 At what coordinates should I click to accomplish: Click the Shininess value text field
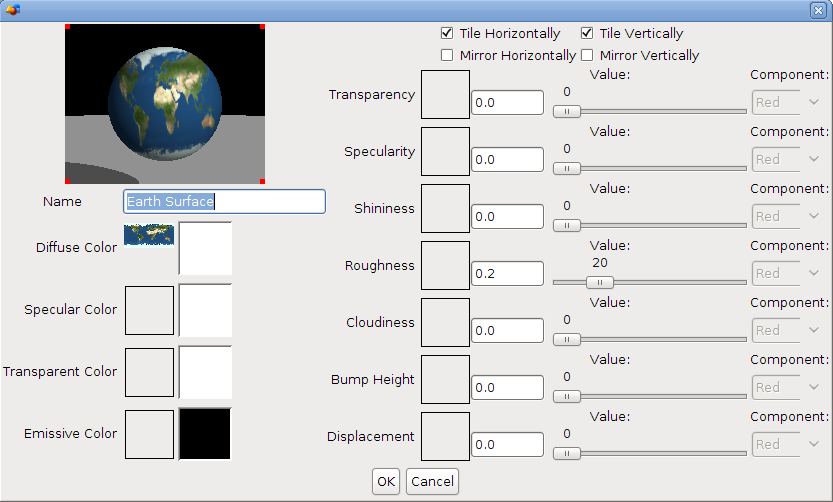tap(507, 216)
